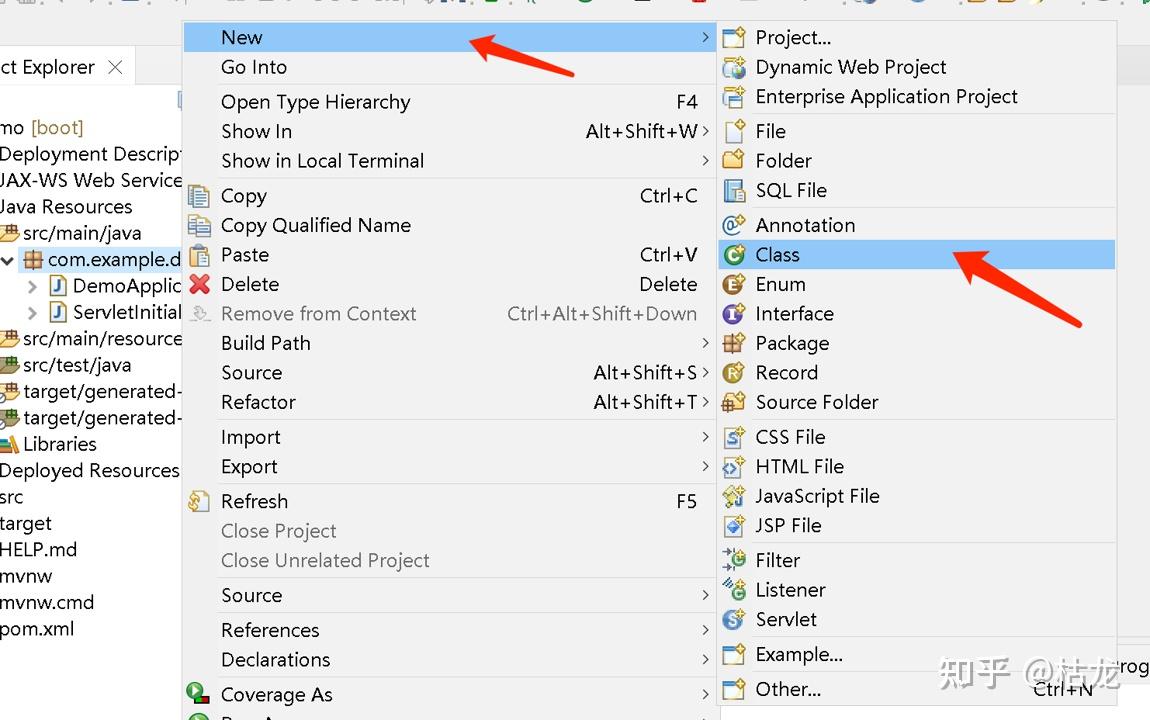Open Type Hierarchy from context menu
The image size is (1150, 720).
(315, 102)
